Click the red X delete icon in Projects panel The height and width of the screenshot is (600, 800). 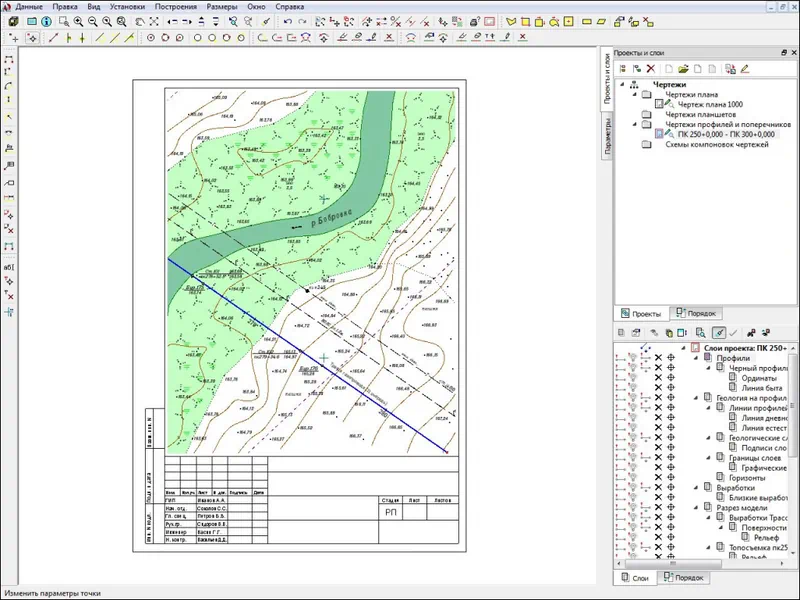pyautogui.click(x=651, y=69)
